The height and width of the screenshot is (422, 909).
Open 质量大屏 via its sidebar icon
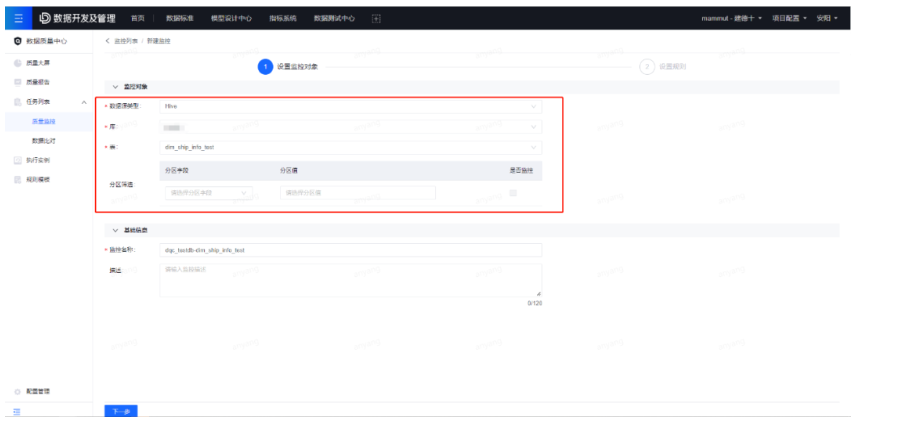pyautogui.click(x=17, y=63)
